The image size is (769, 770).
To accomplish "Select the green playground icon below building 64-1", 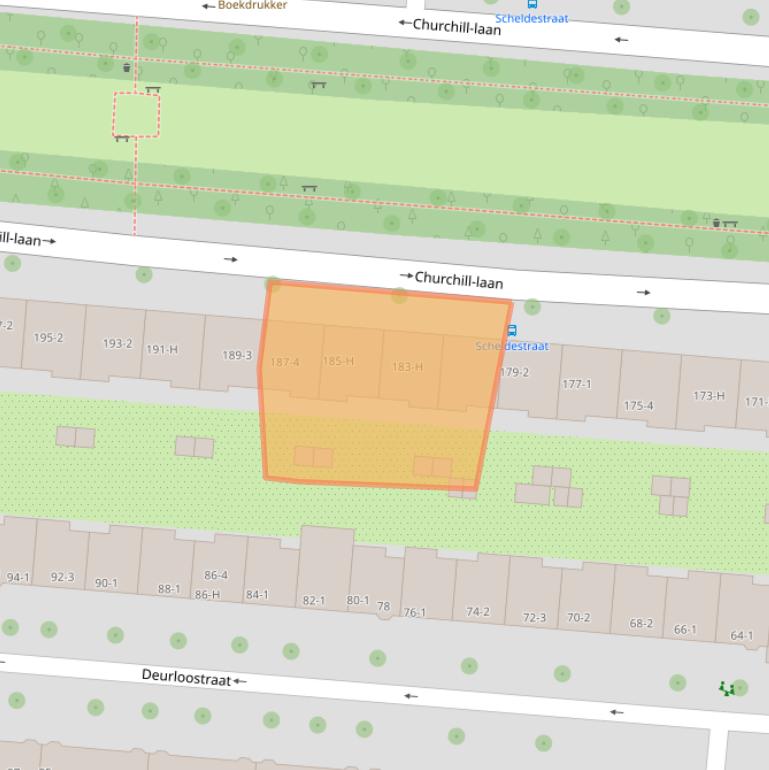I will click(727, 688).
